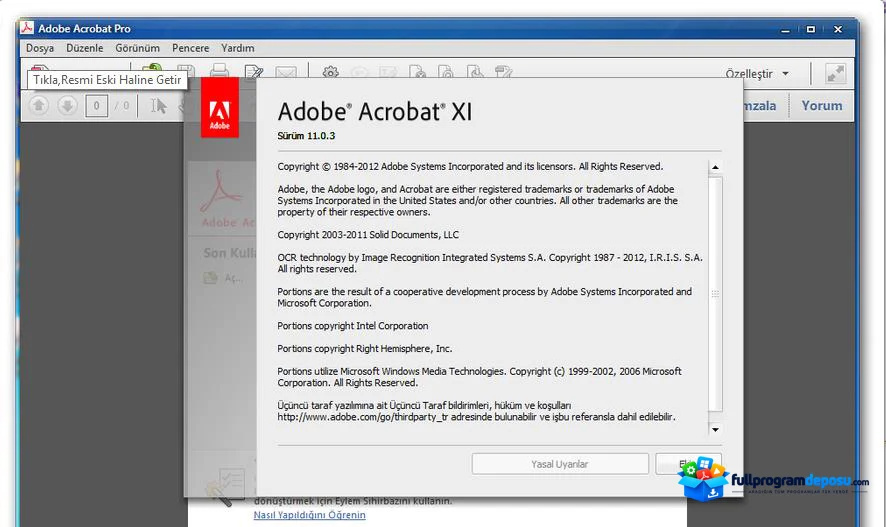Close the Adobe Acrobat Pro window
This screenshot has height=527, width=886.
coord(838,29)
